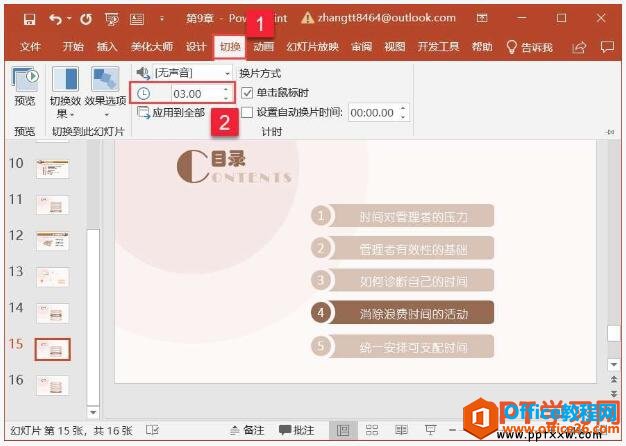This screenshot has width=626, height=446.
Task: Open the 审阅 tab
Action: pos(361,47)
